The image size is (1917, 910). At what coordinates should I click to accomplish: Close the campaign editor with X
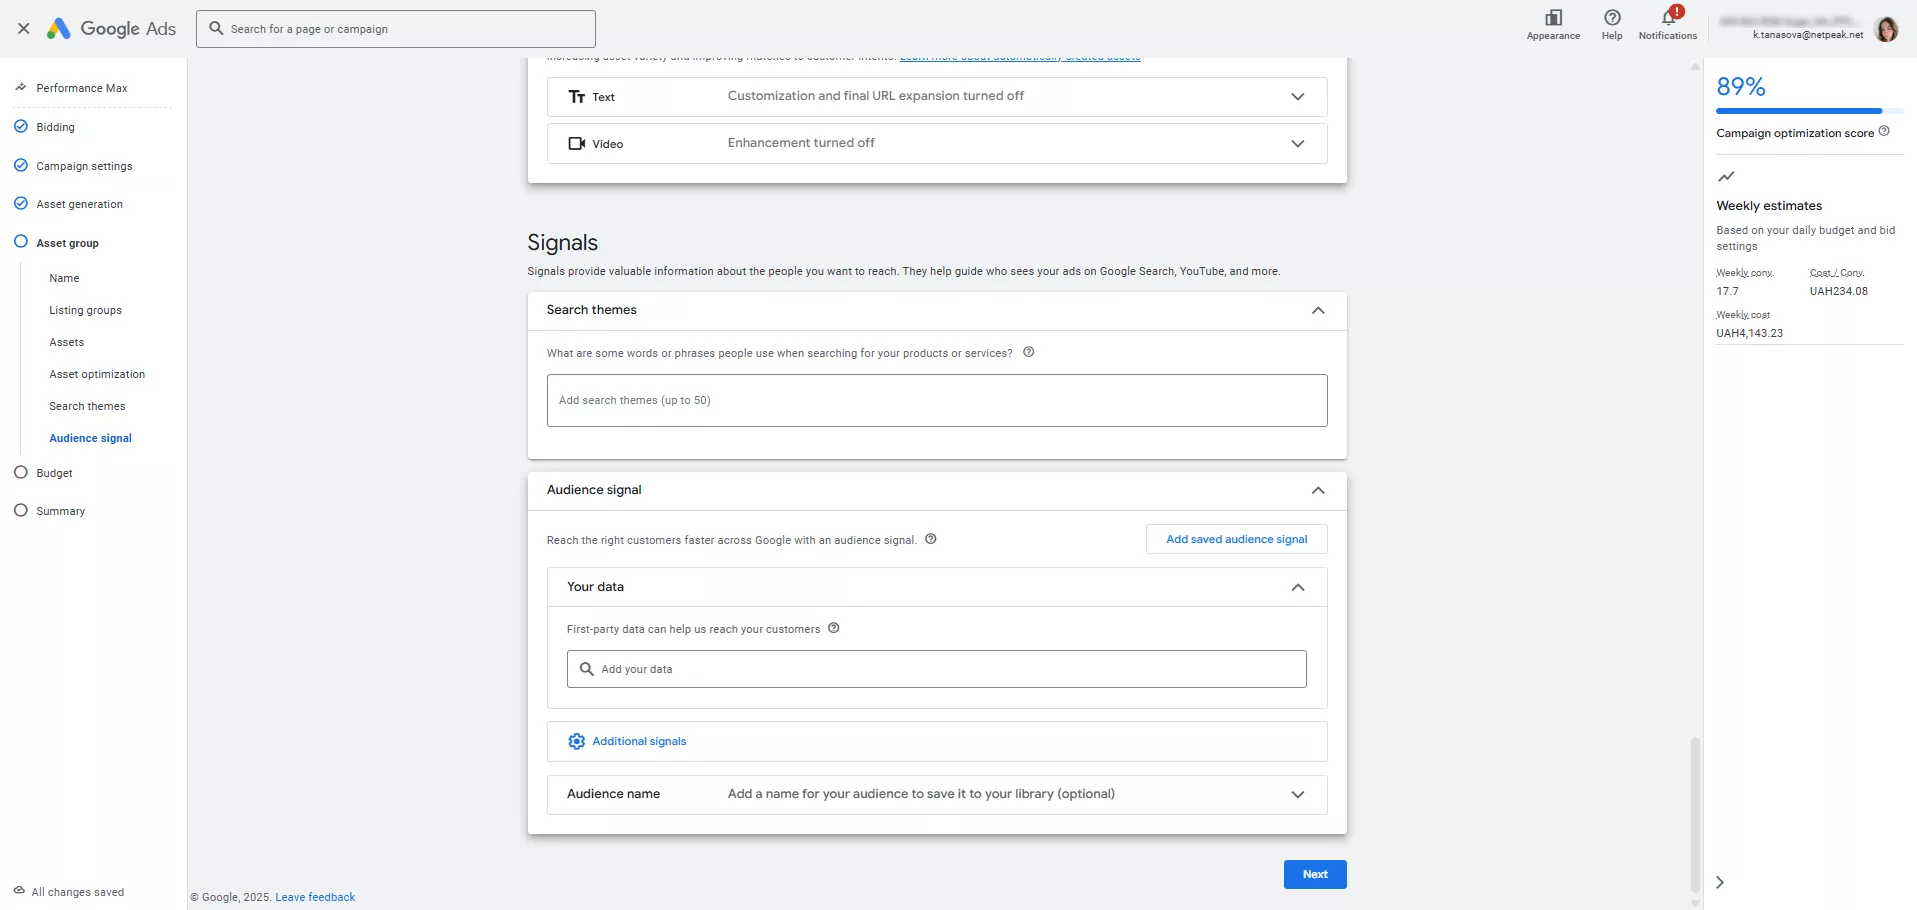click(x=24, y=29)
